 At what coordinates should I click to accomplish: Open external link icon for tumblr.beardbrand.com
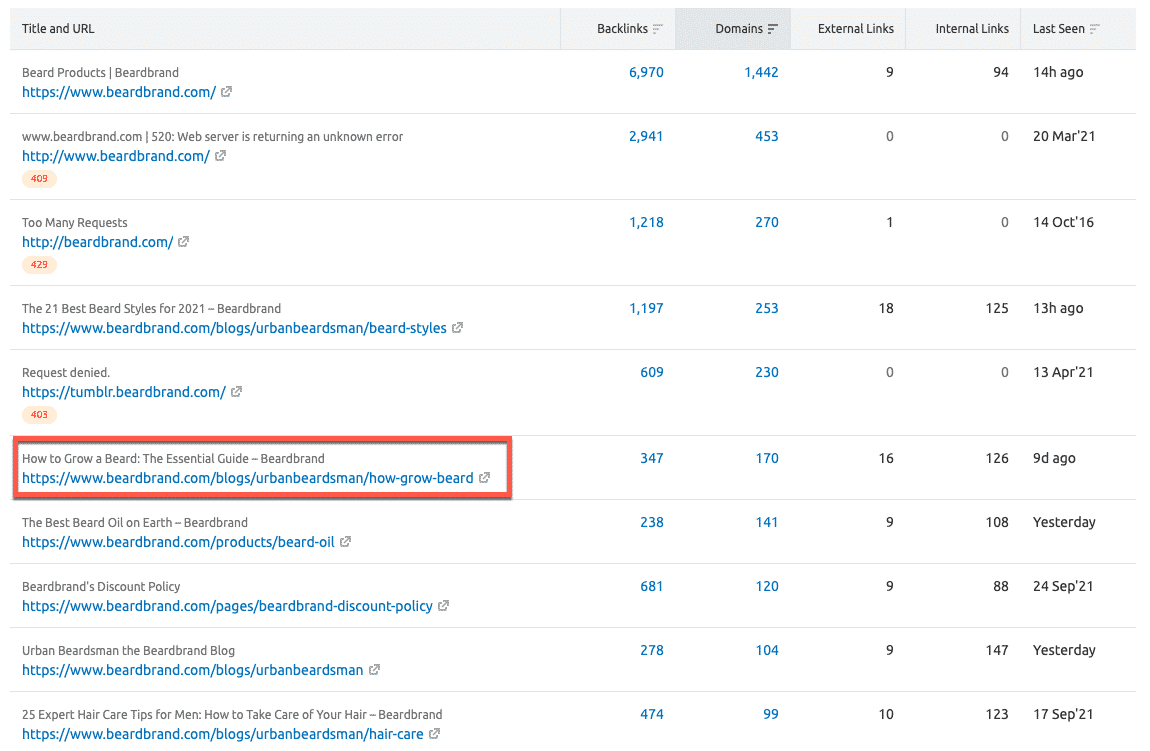237,392
